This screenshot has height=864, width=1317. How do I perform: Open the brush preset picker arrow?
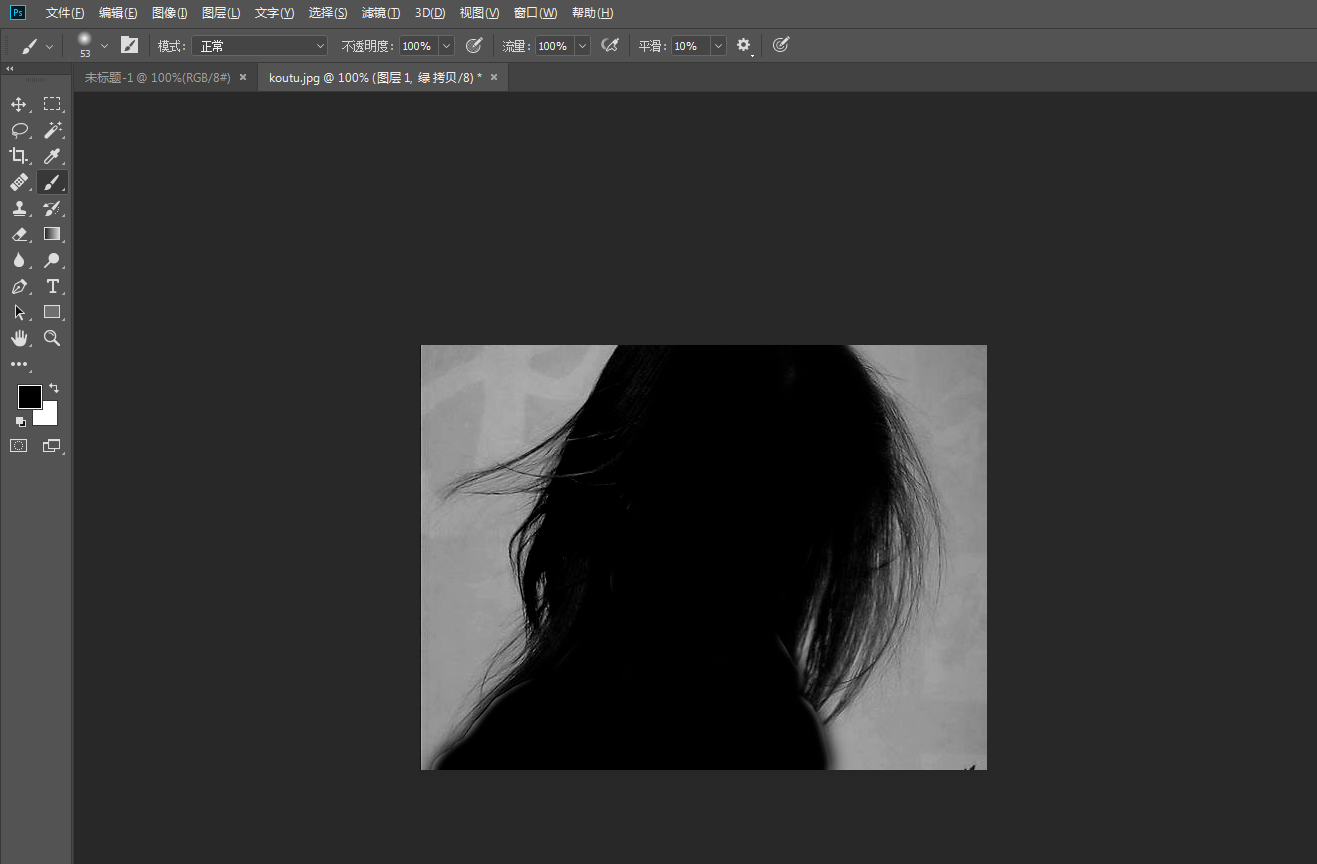click(x=104, y=46)
